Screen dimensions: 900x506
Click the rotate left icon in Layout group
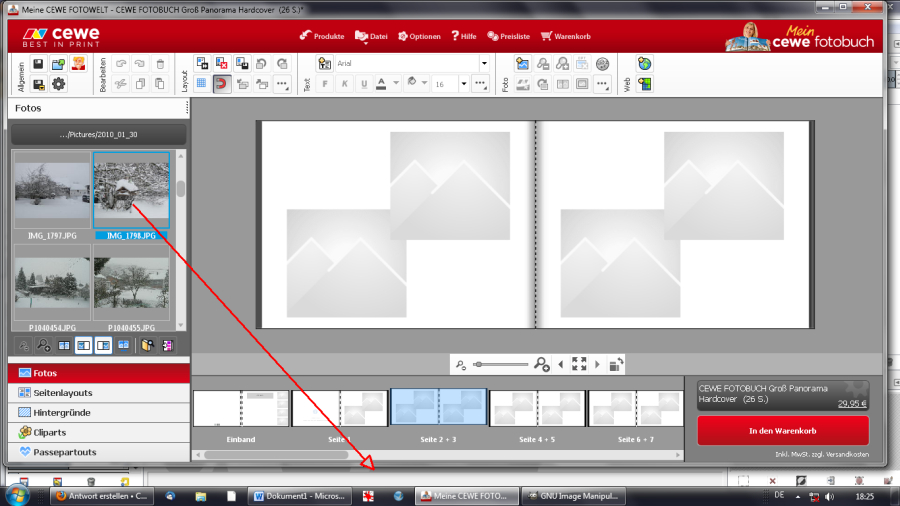tap(261, 64)
